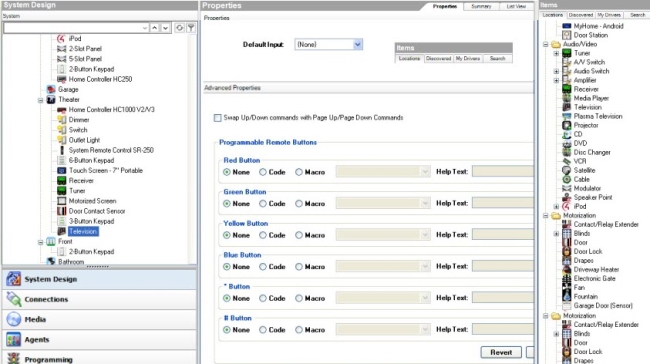
Task: Click the Plasma Television icon in Items
Action: [567, 116]
